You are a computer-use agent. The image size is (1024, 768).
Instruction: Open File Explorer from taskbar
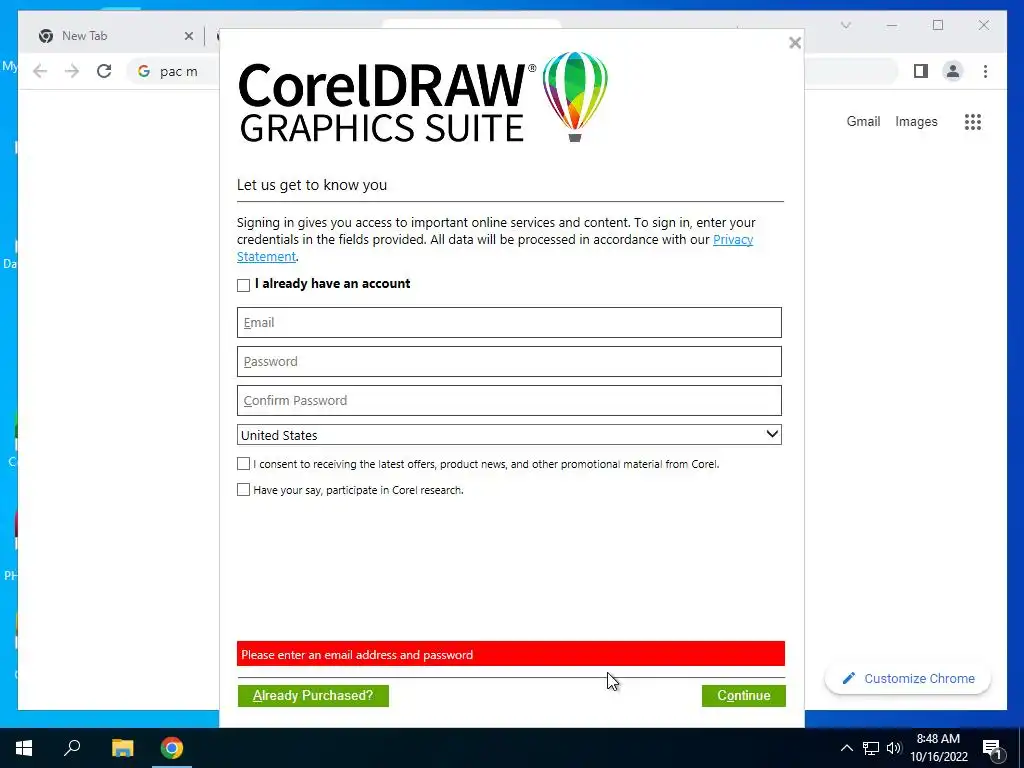pyautogui.click(x=122, y=748)
